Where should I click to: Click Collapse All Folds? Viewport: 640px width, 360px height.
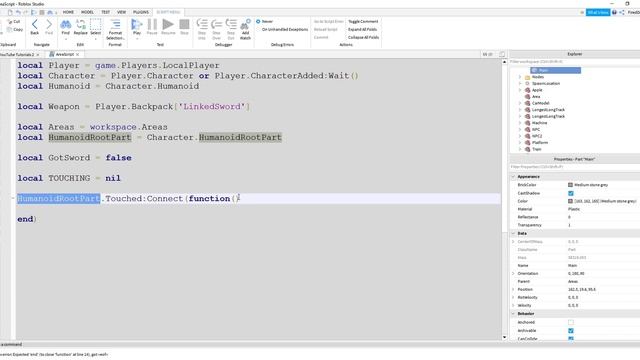pos(363,37)
